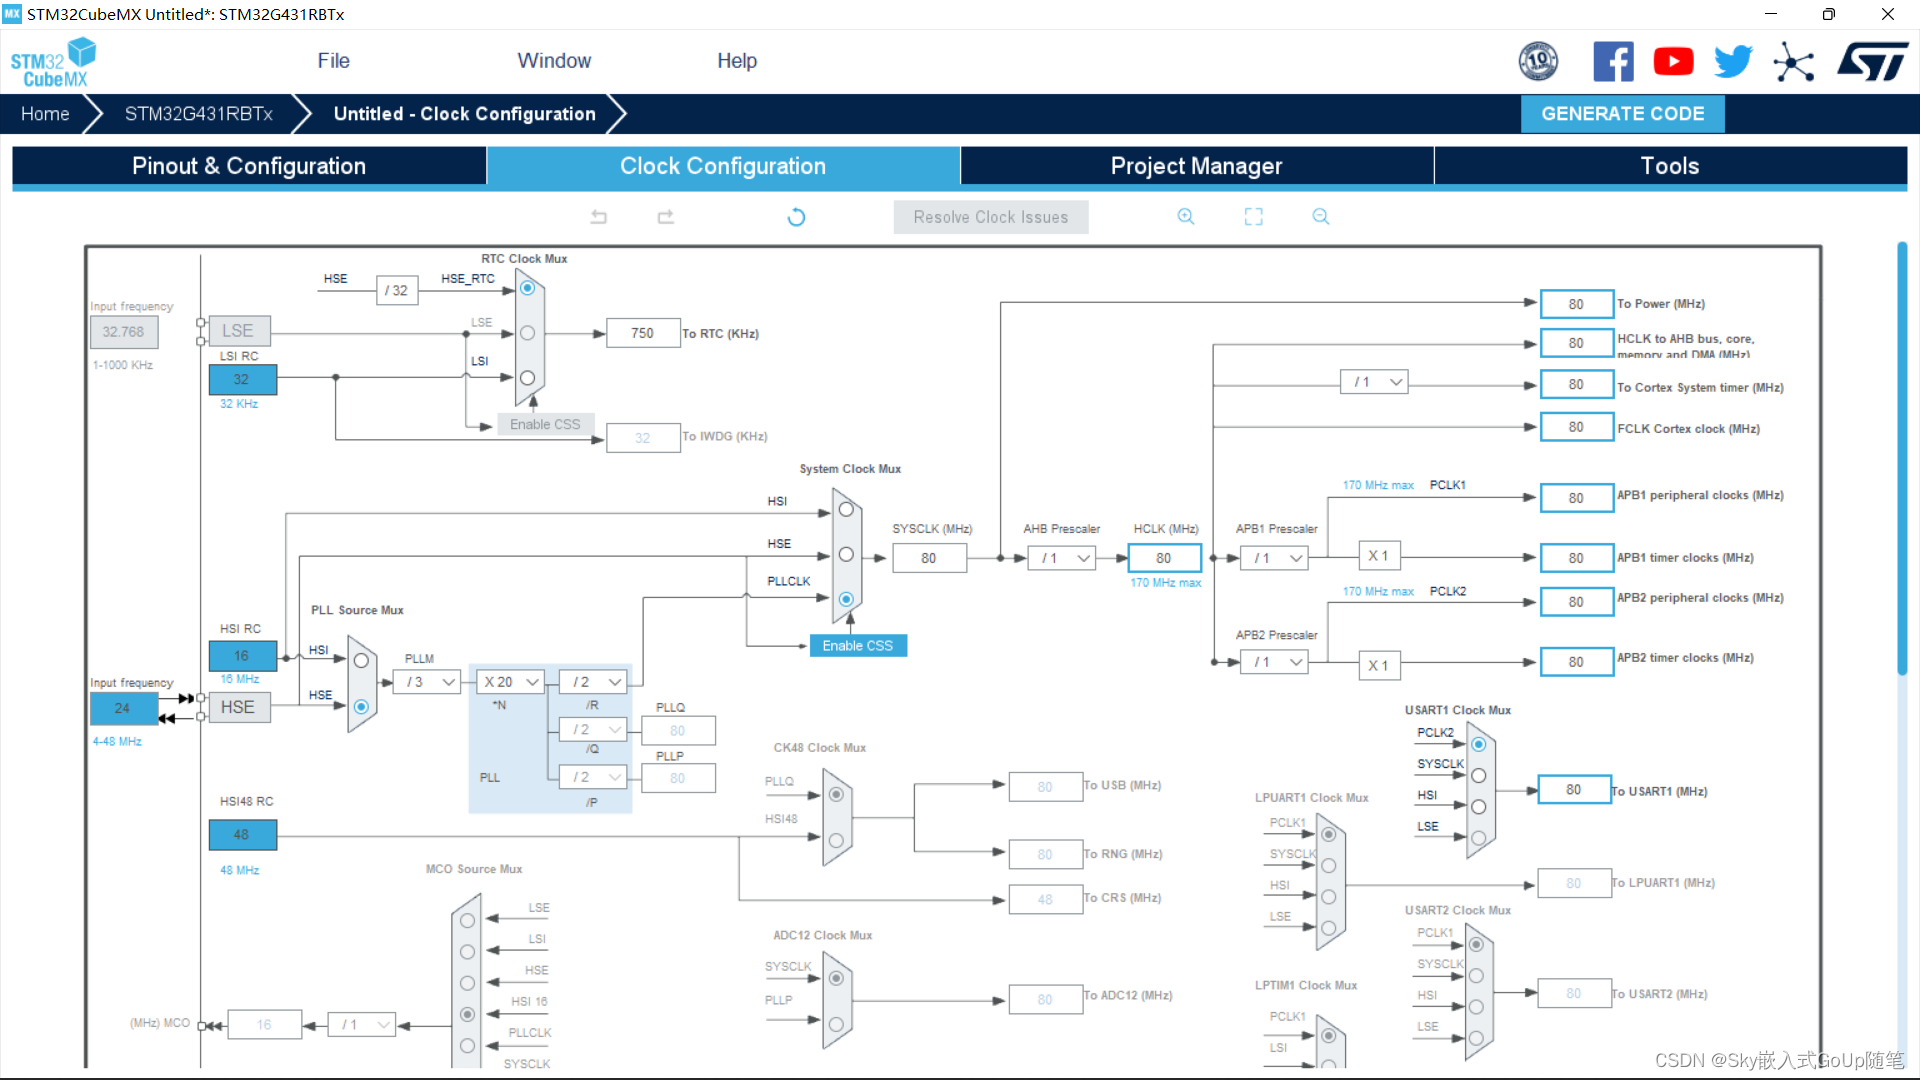Select HSE_RTC in RTC Clock Mux
This screenshot has height=1080, width=1920.
pos(527,288)
